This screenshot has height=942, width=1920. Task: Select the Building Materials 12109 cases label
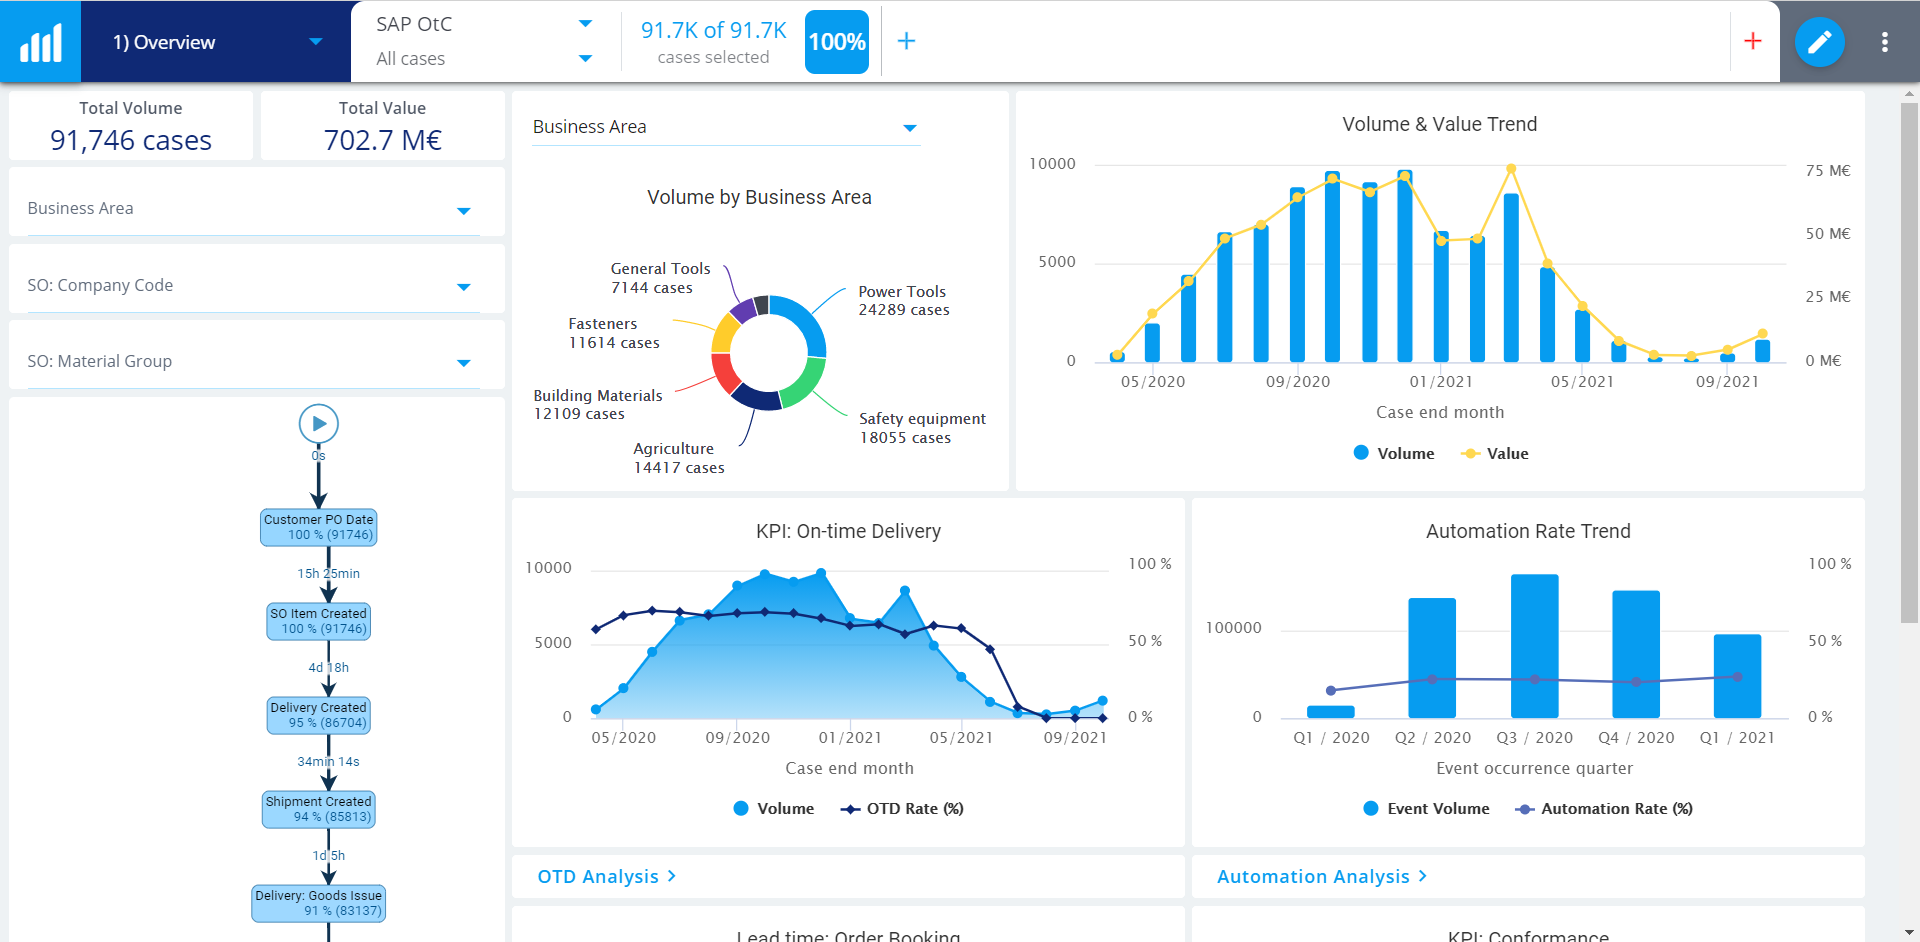pos(597,404)
